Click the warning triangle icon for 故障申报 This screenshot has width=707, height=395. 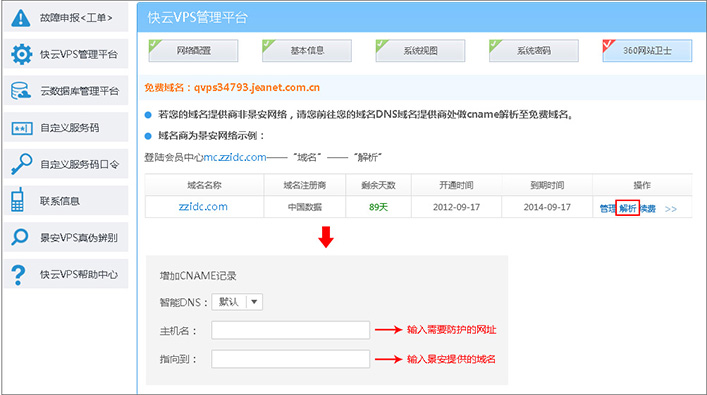point(21,18)
